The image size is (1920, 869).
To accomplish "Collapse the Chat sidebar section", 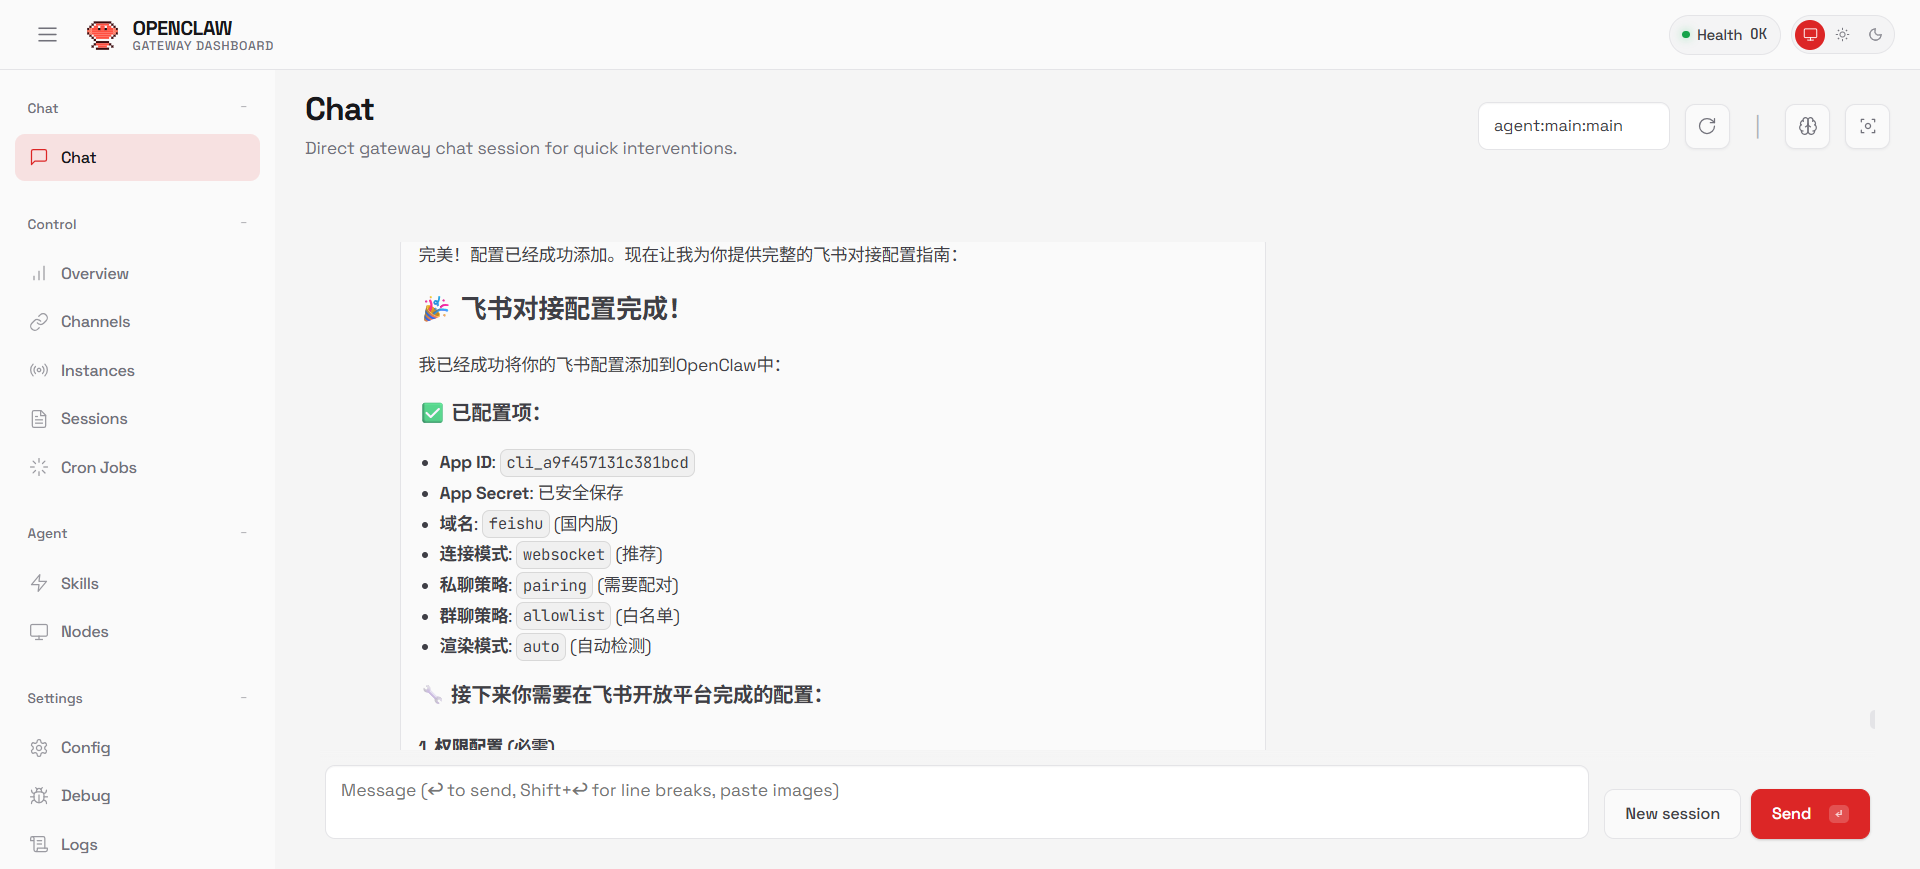I will tap(244, 107).
